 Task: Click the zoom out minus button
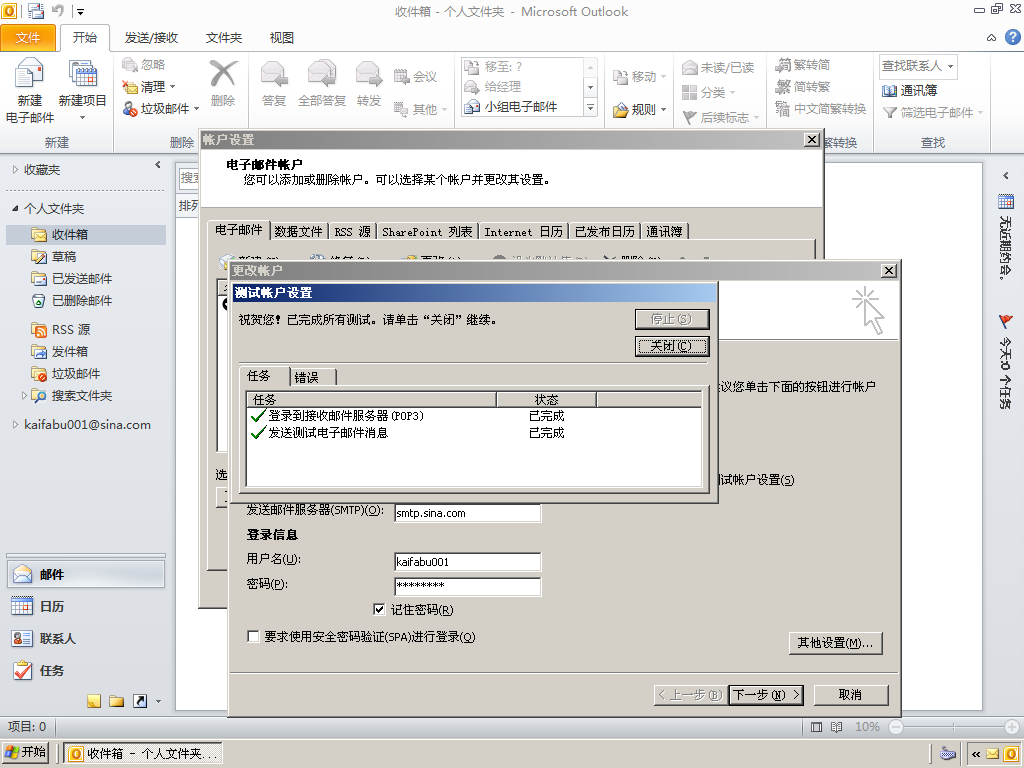(x=896, y=727)
